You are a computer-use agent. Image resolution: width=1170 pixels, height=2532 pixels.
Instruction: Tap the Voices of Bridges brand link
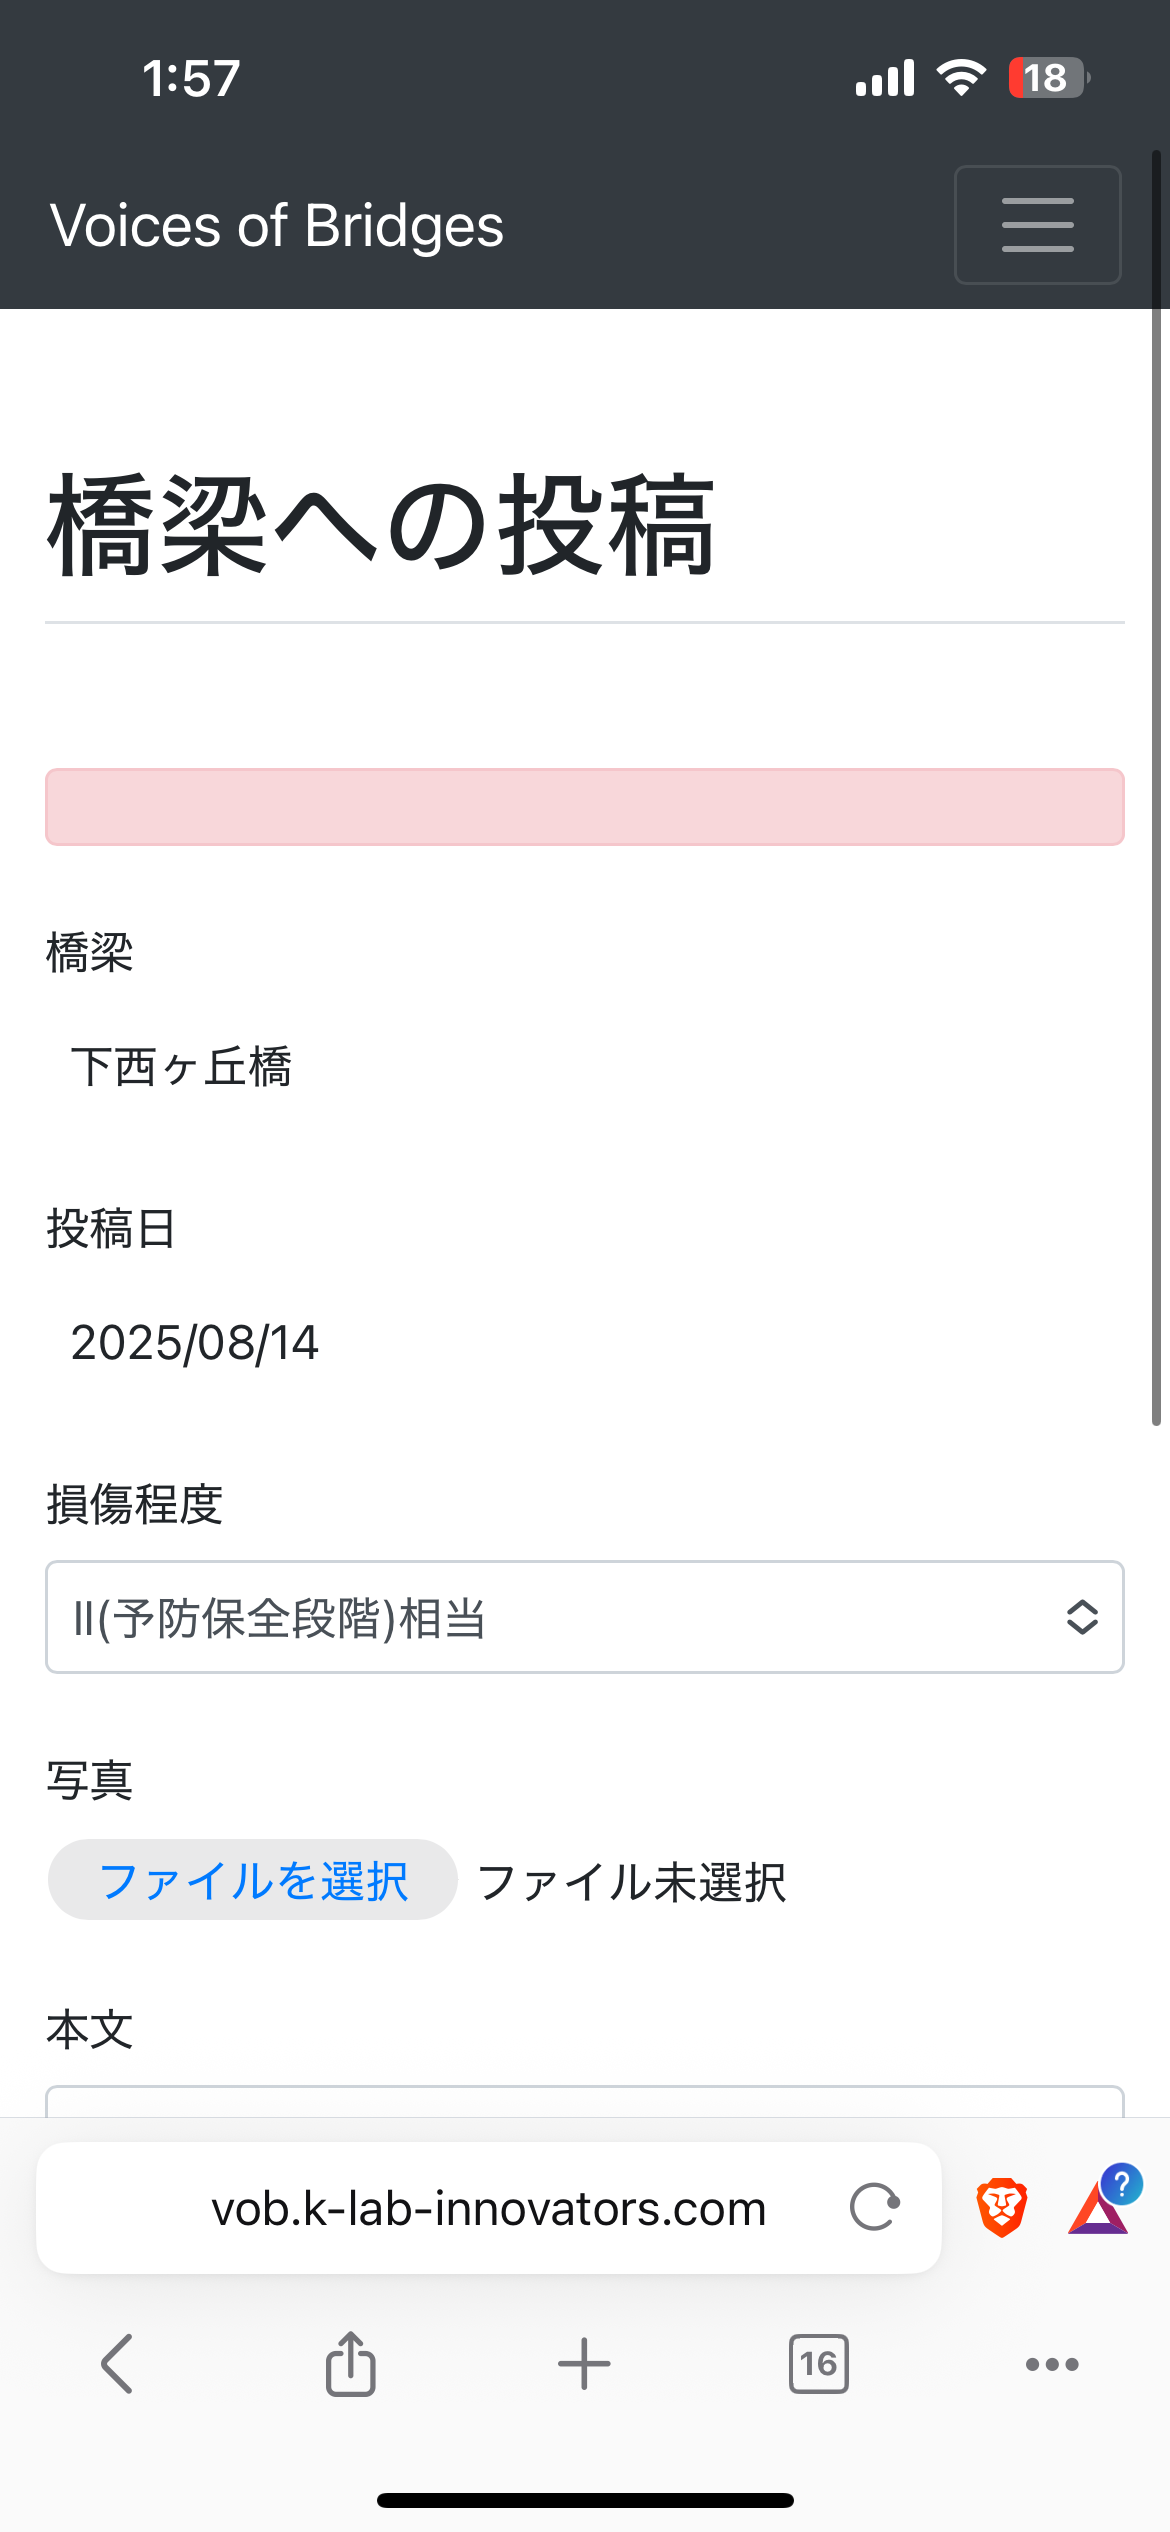[x=277, y=225]
